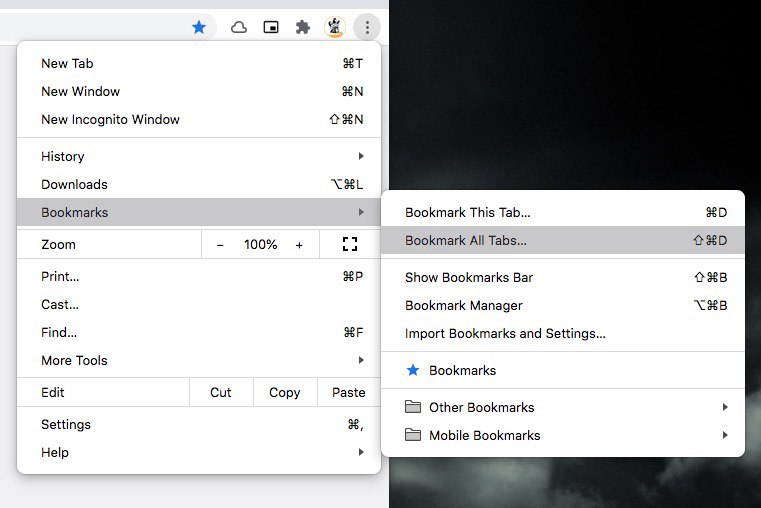Open the Other Bookmarks folder label
Screen dimensions: 761x508
click(481, 408)
